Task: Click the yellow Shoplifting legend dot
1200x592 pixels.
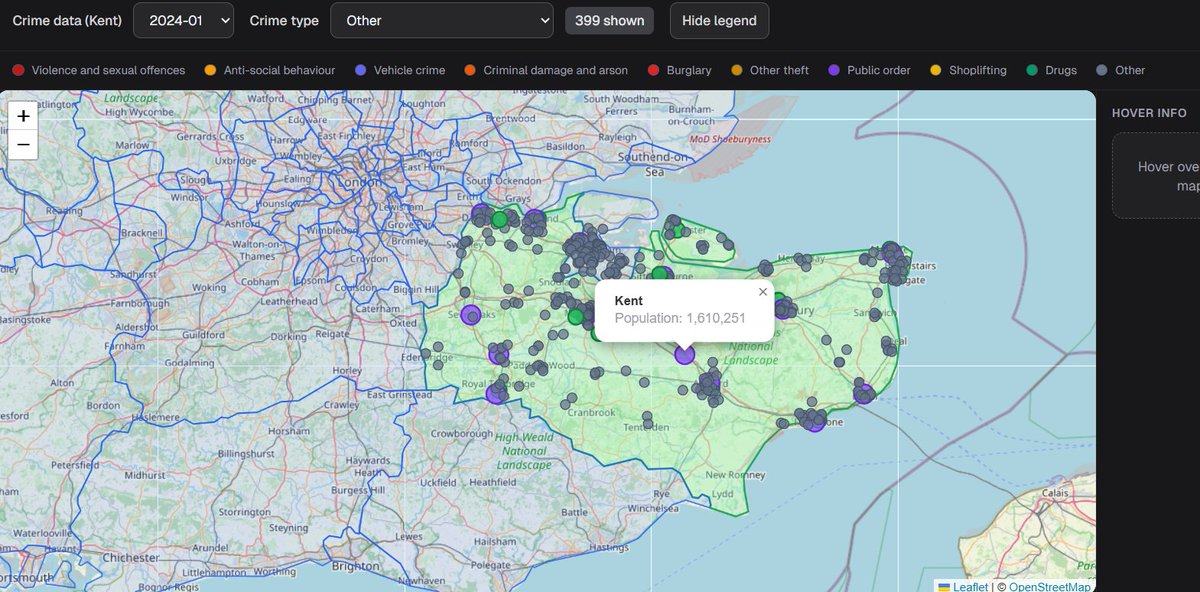Action: [936, 70]
